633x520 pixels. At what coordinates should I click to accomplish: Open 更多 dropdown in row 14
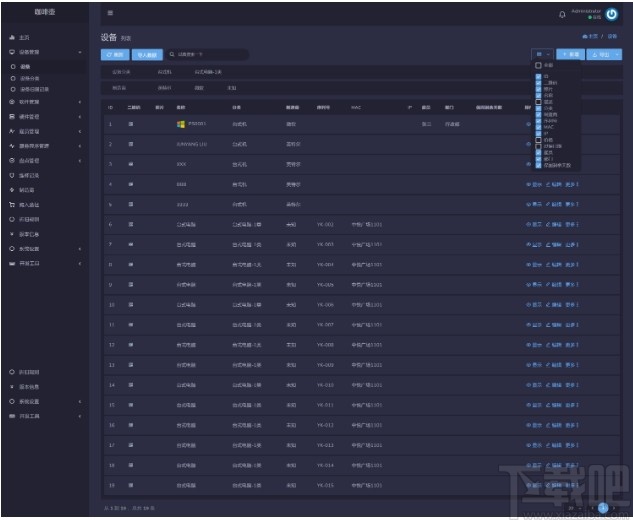[x=572, y=385]
